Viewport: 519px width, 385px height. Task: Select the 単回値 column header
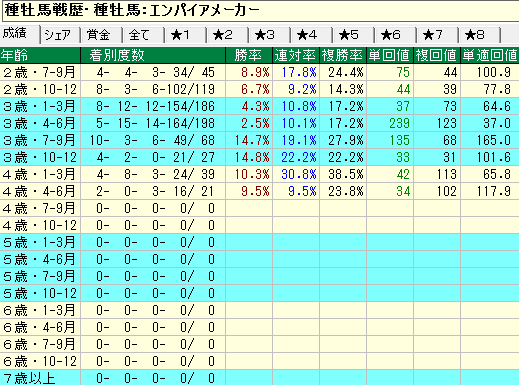pyautogui.click(x=390, y=55)
